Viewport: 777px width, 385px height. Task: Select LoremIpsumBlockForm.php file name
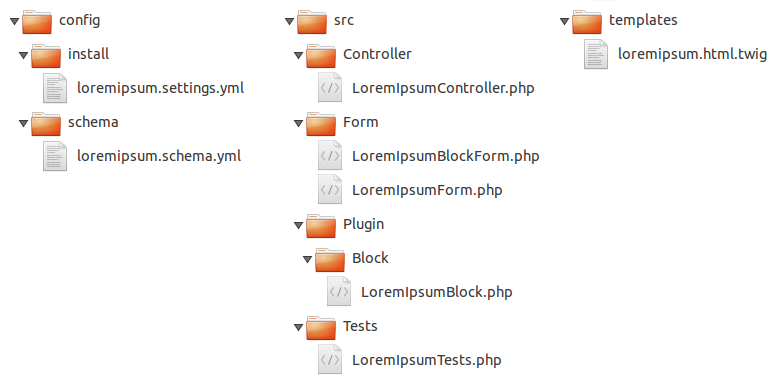pyautogui.click(x=445, y=156)
